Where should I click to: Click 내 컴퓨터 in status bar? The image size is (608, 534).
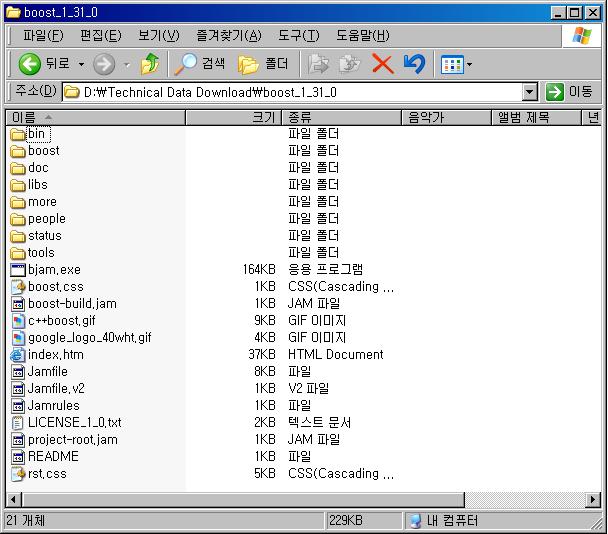pos(452,521)
